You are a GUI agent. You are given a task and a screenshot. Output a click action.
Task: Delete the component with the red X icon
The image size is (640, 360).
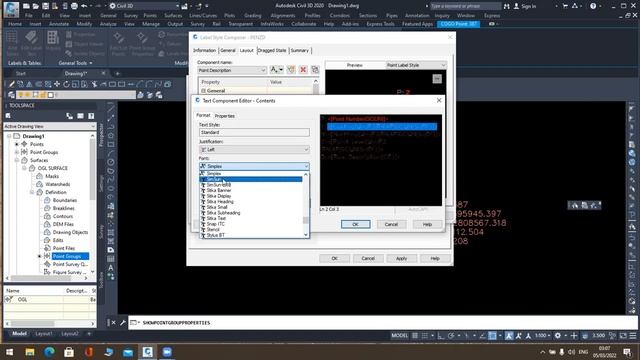coord(303,70)
